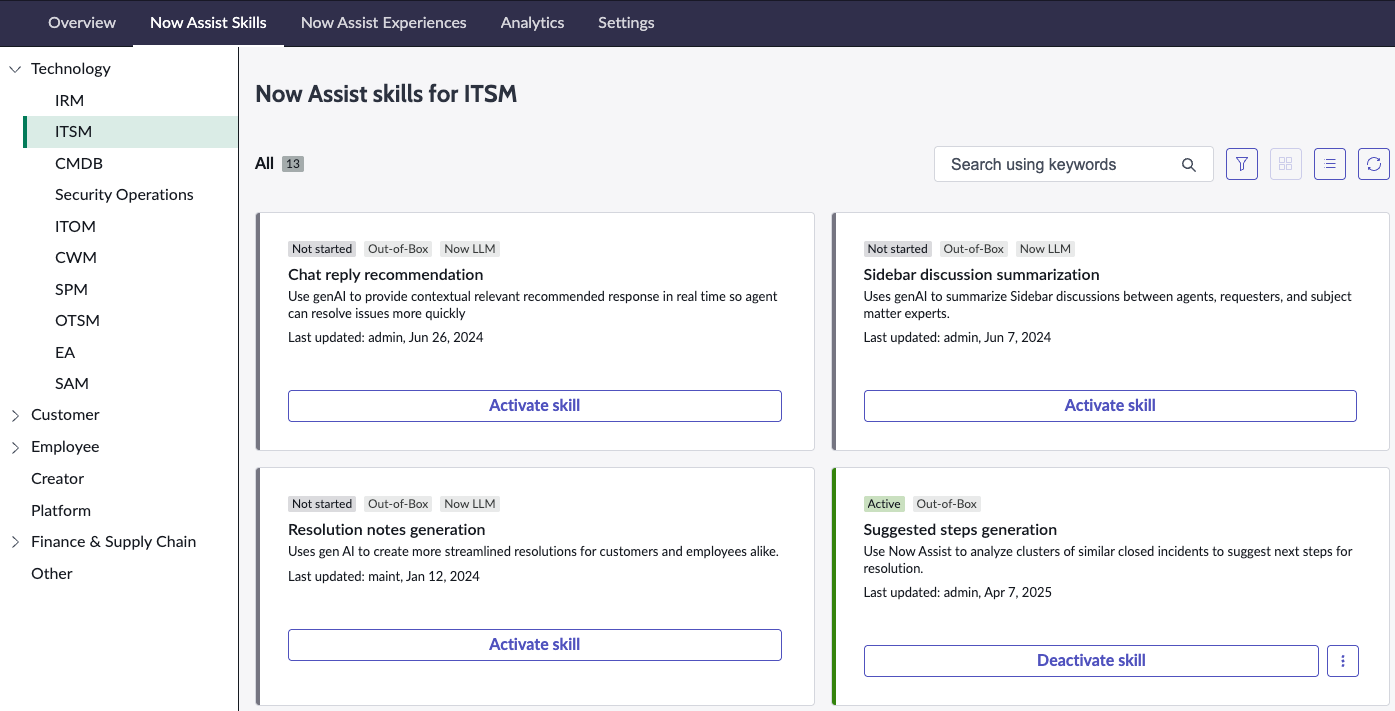Click the search magnifier icon
The height and width of the screenshot is (711, 1395).
click(1188, 165)
